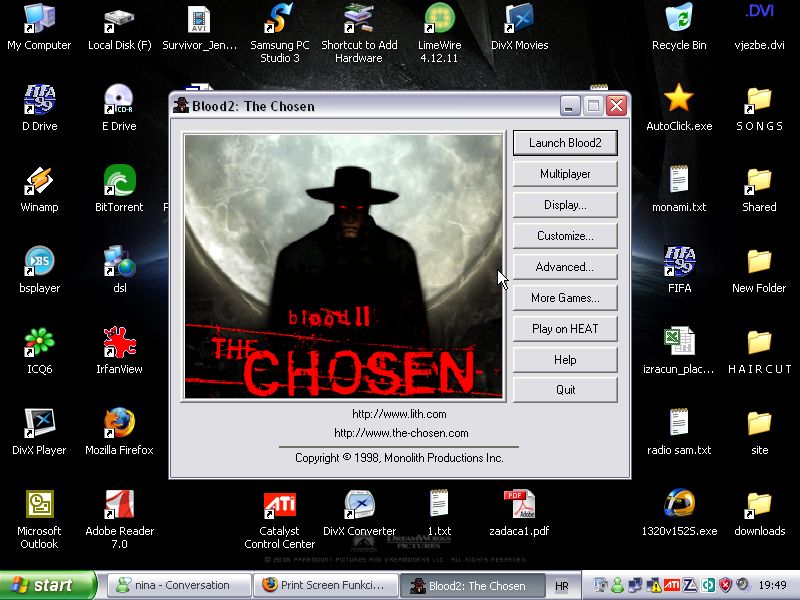This screenshot has height=600, width=800.
Task: Click Play on HEAT
Action: pyautogui.click(x=565, y=329)
